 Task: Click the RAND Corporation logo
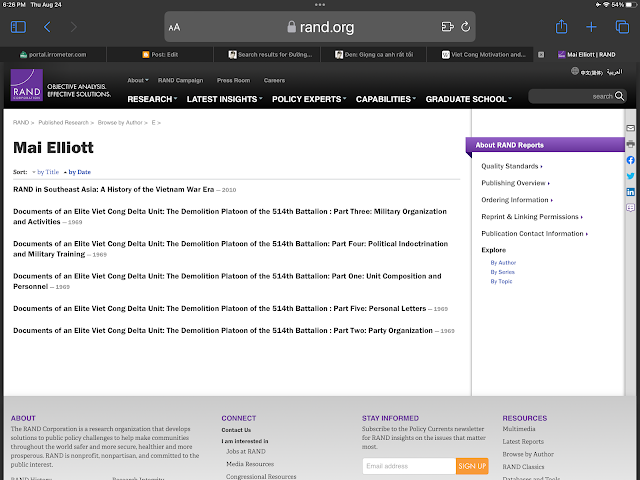click(27, 85)
